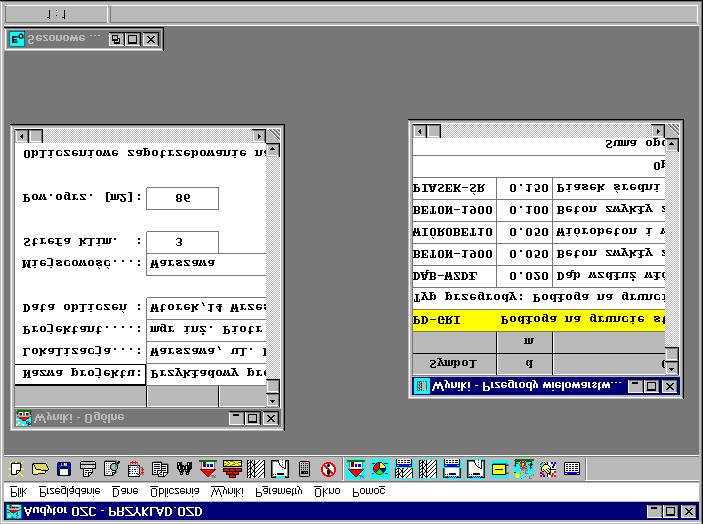This screenshot has width=703, height=524.
Task: Click the calendar-style icon with red marks
Action: point(135,469)
